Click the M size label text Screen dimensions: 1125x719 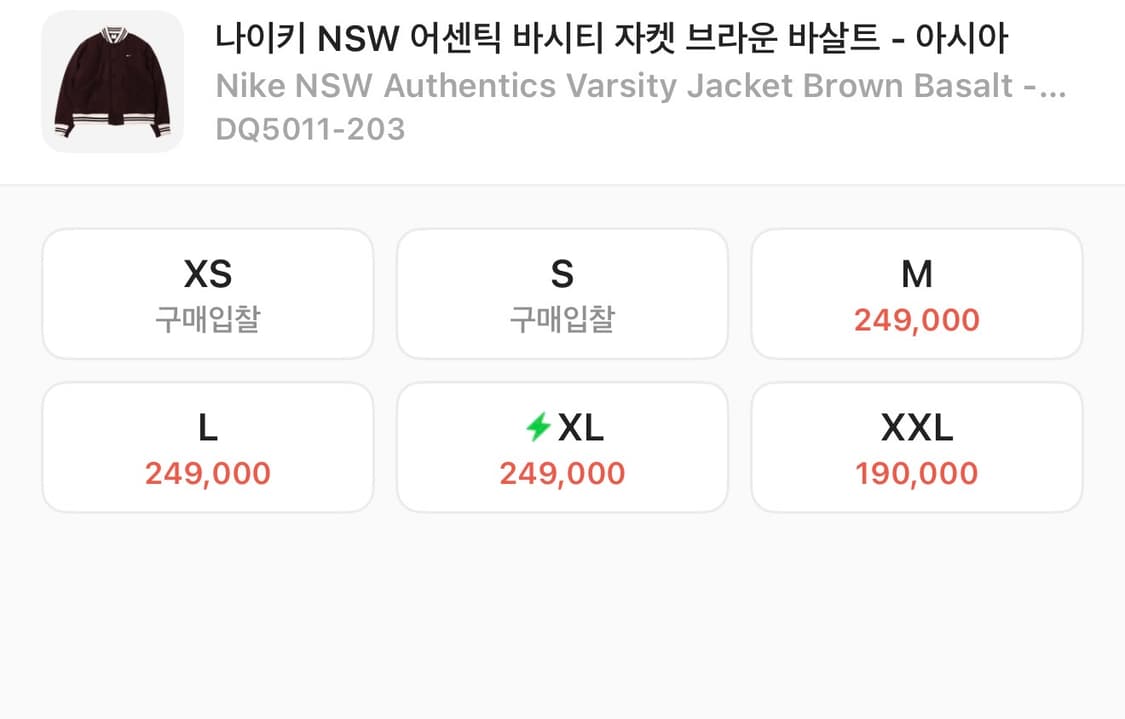pos(916,272)
